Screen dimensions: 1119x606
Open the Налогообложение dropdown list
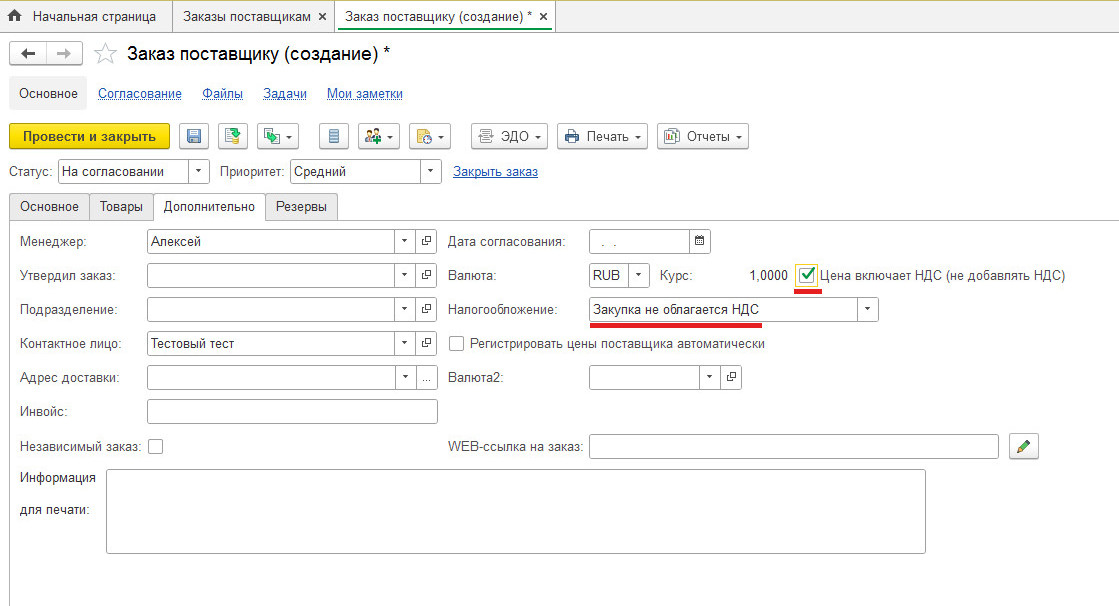click(867, 309)
